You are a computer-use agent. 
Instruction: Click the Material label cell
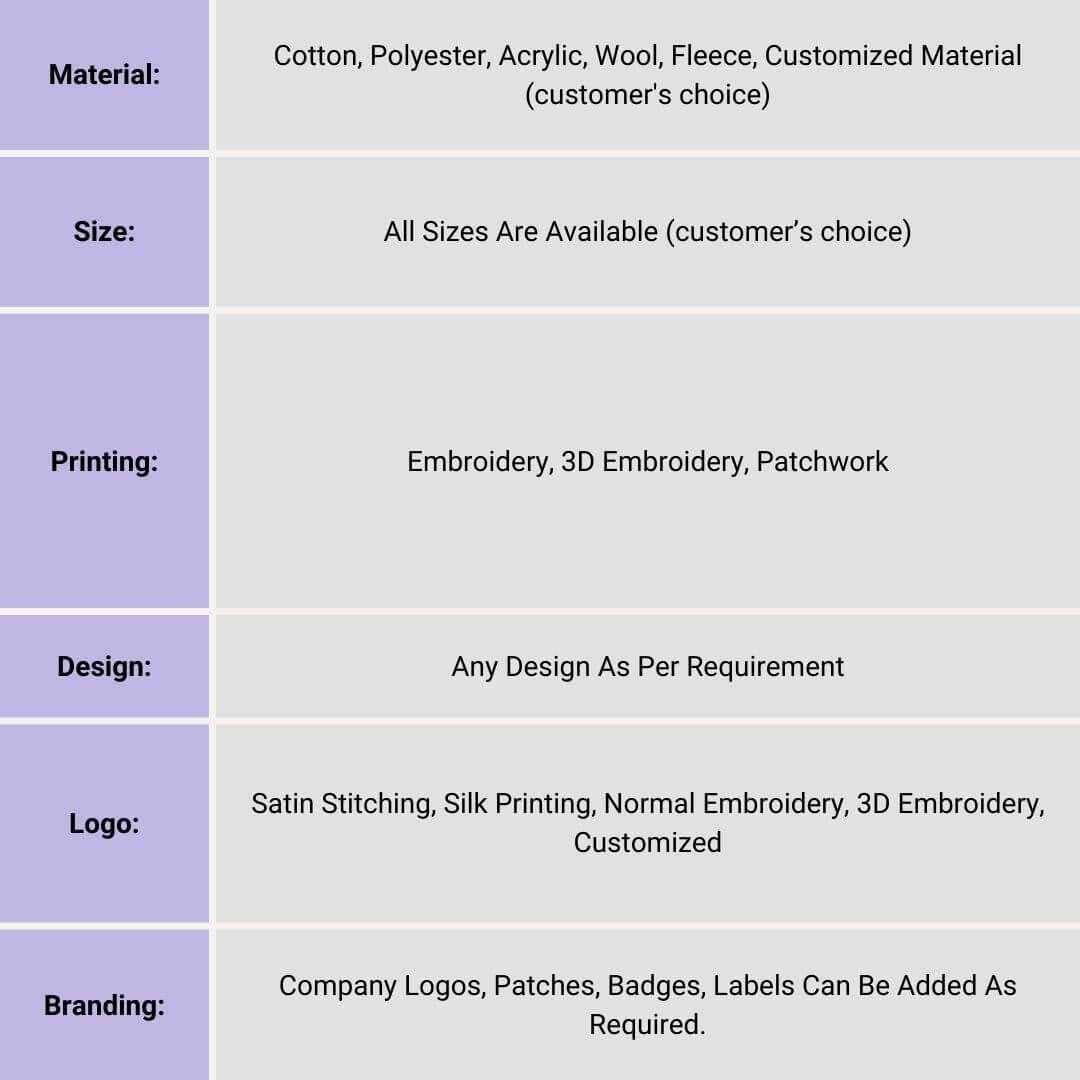click(104, 75)
